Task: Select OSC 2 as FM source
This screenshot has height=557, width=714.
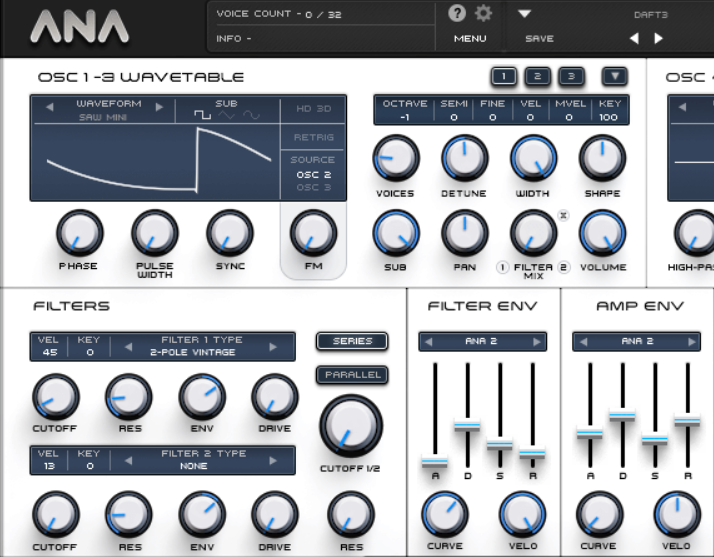Action: pos(313,174)
